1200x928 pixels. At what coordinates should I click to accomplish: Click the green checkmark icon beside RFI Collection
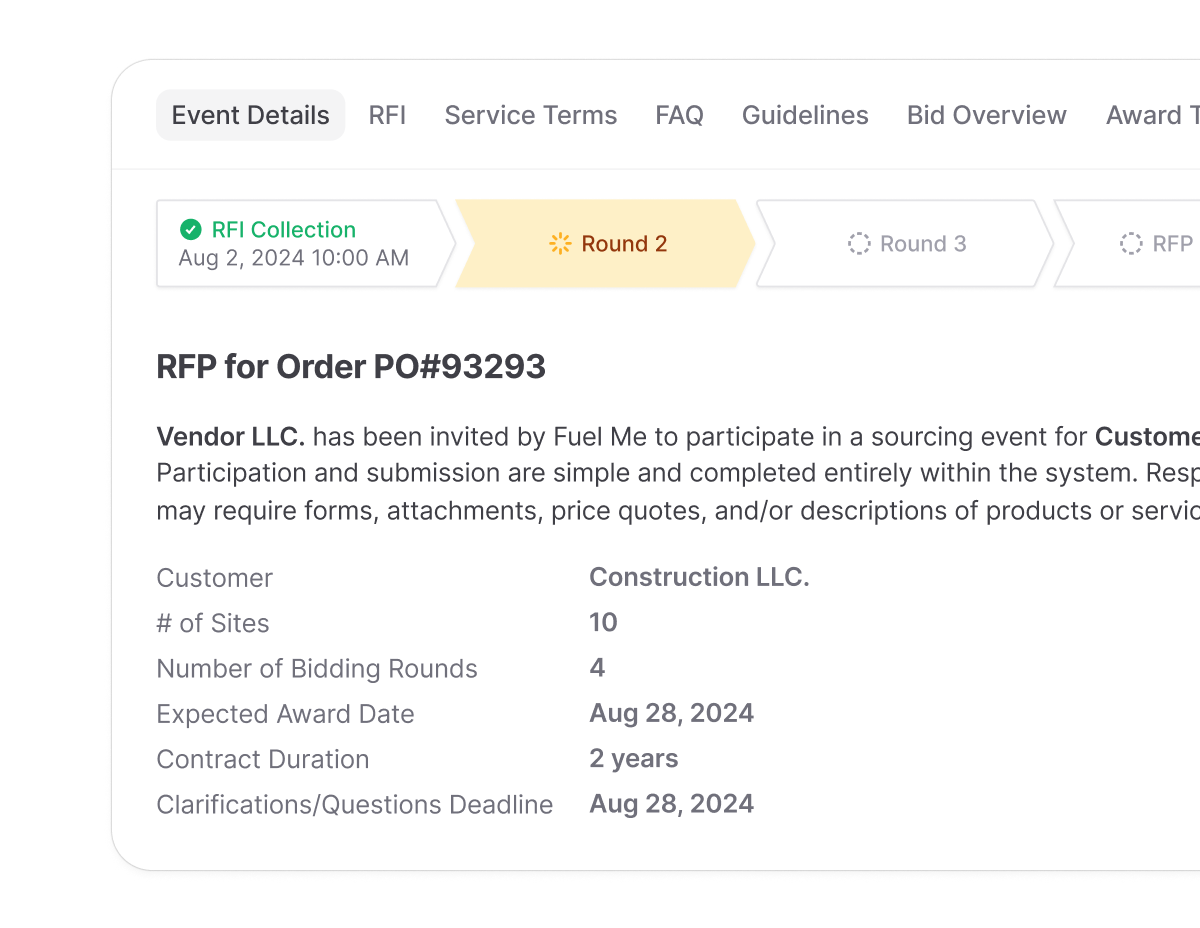(190, 230)
